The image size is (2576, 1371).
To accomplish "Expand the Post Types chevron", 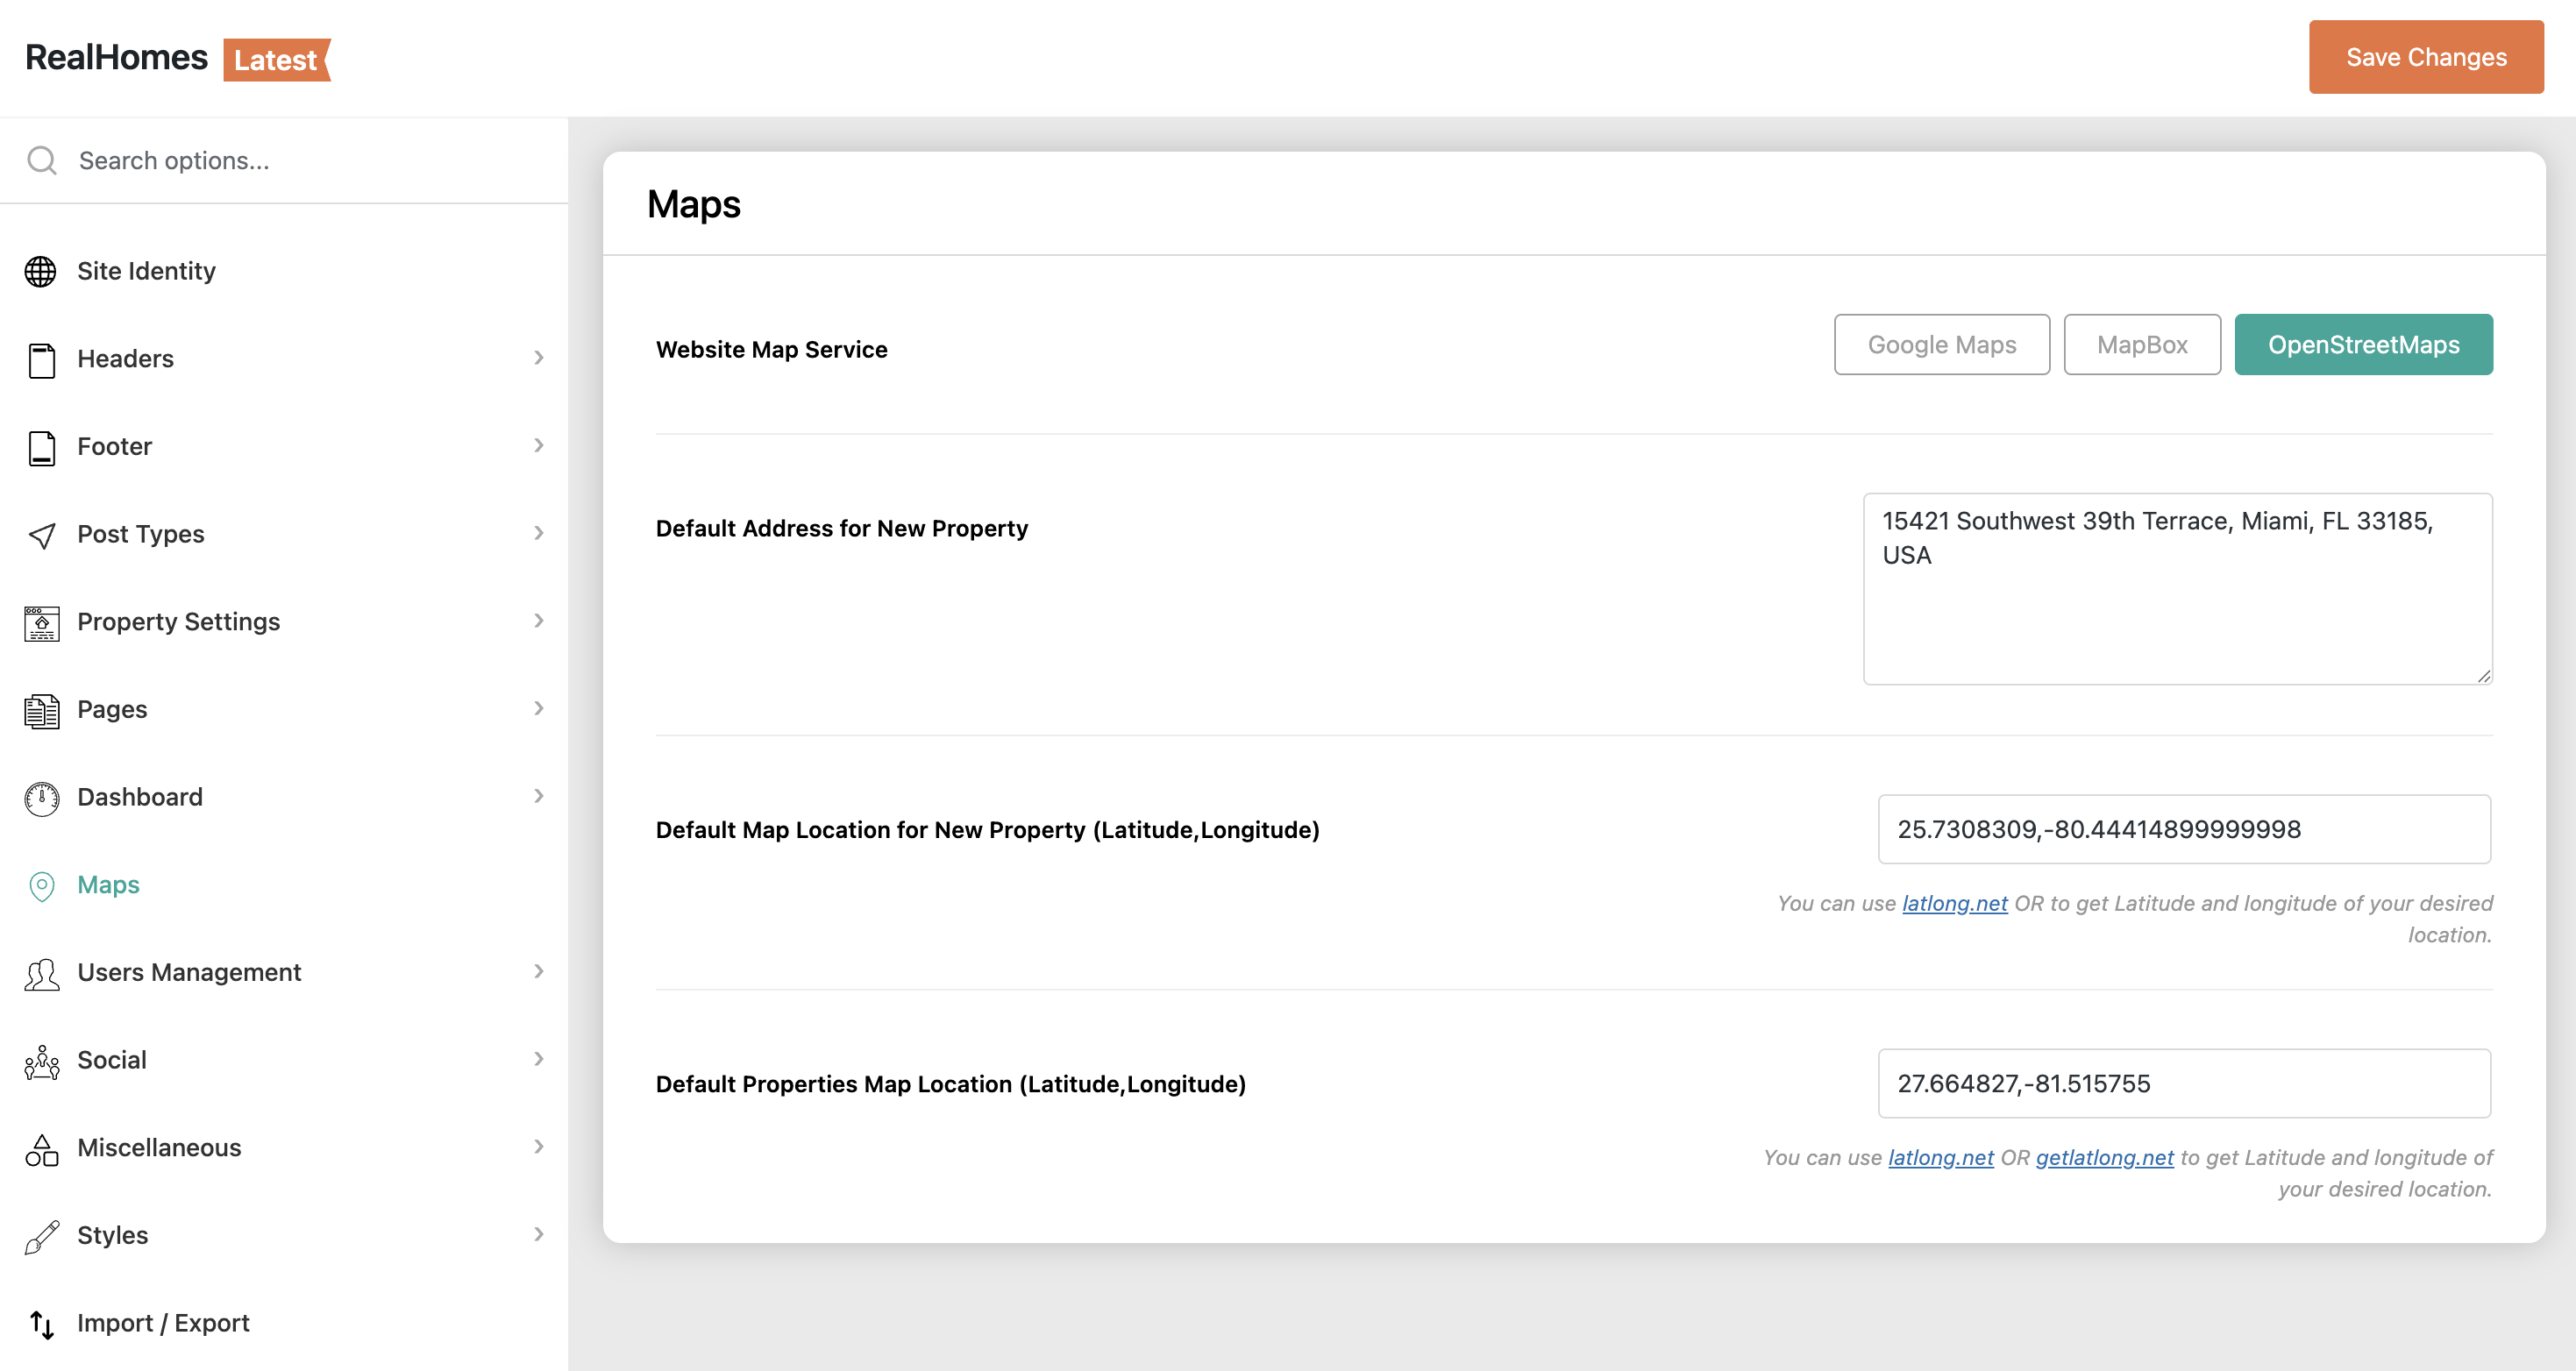I will 538,533.
